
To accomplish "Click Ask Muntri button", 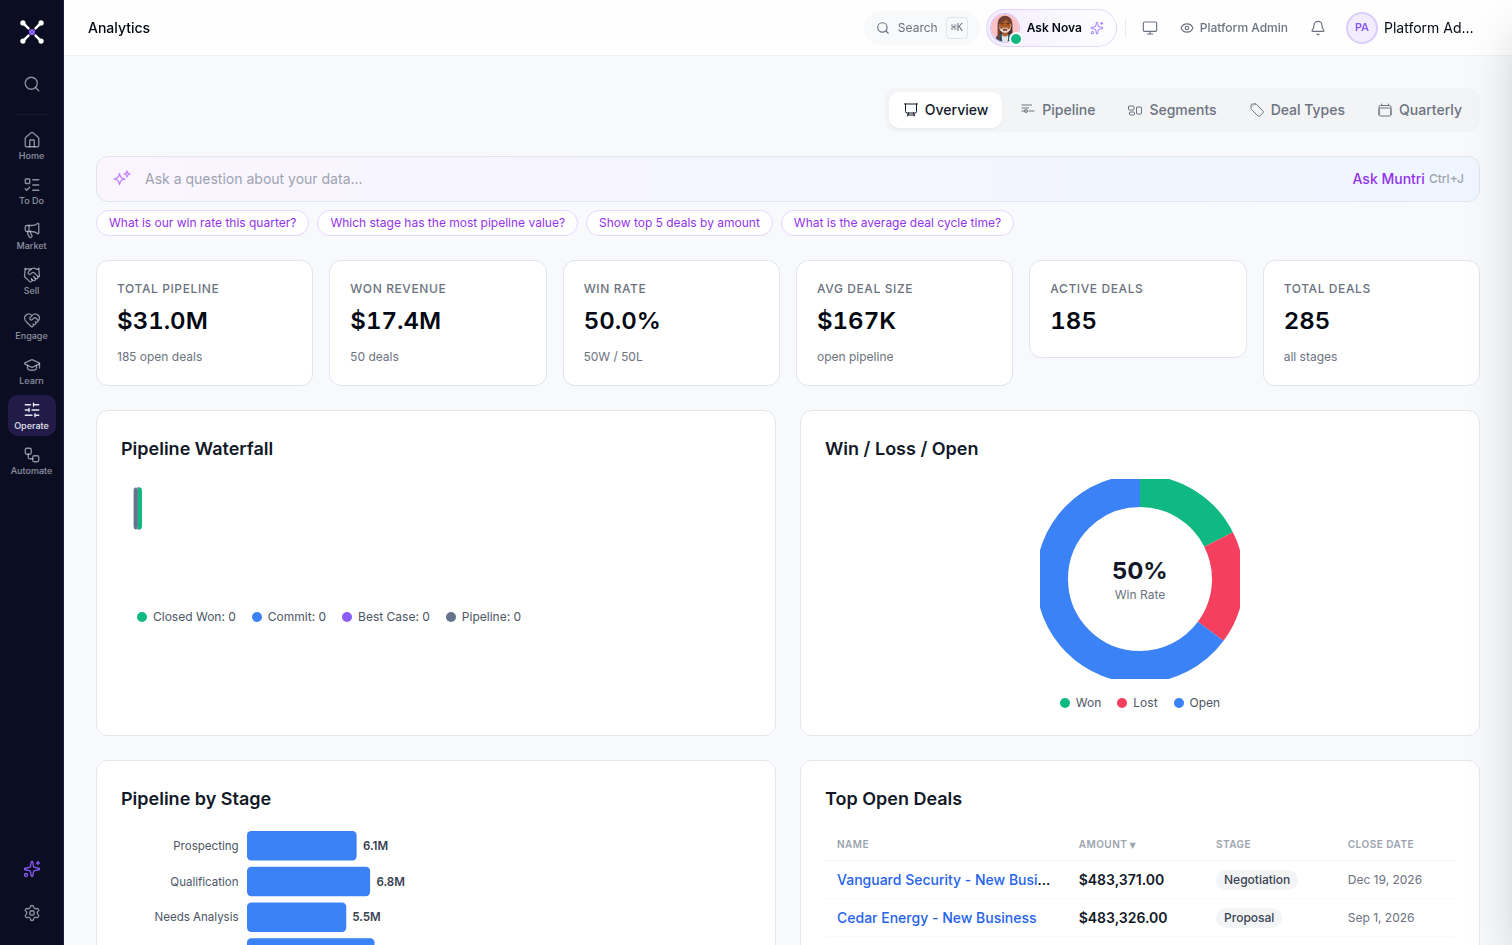I will coord(1407,179).
